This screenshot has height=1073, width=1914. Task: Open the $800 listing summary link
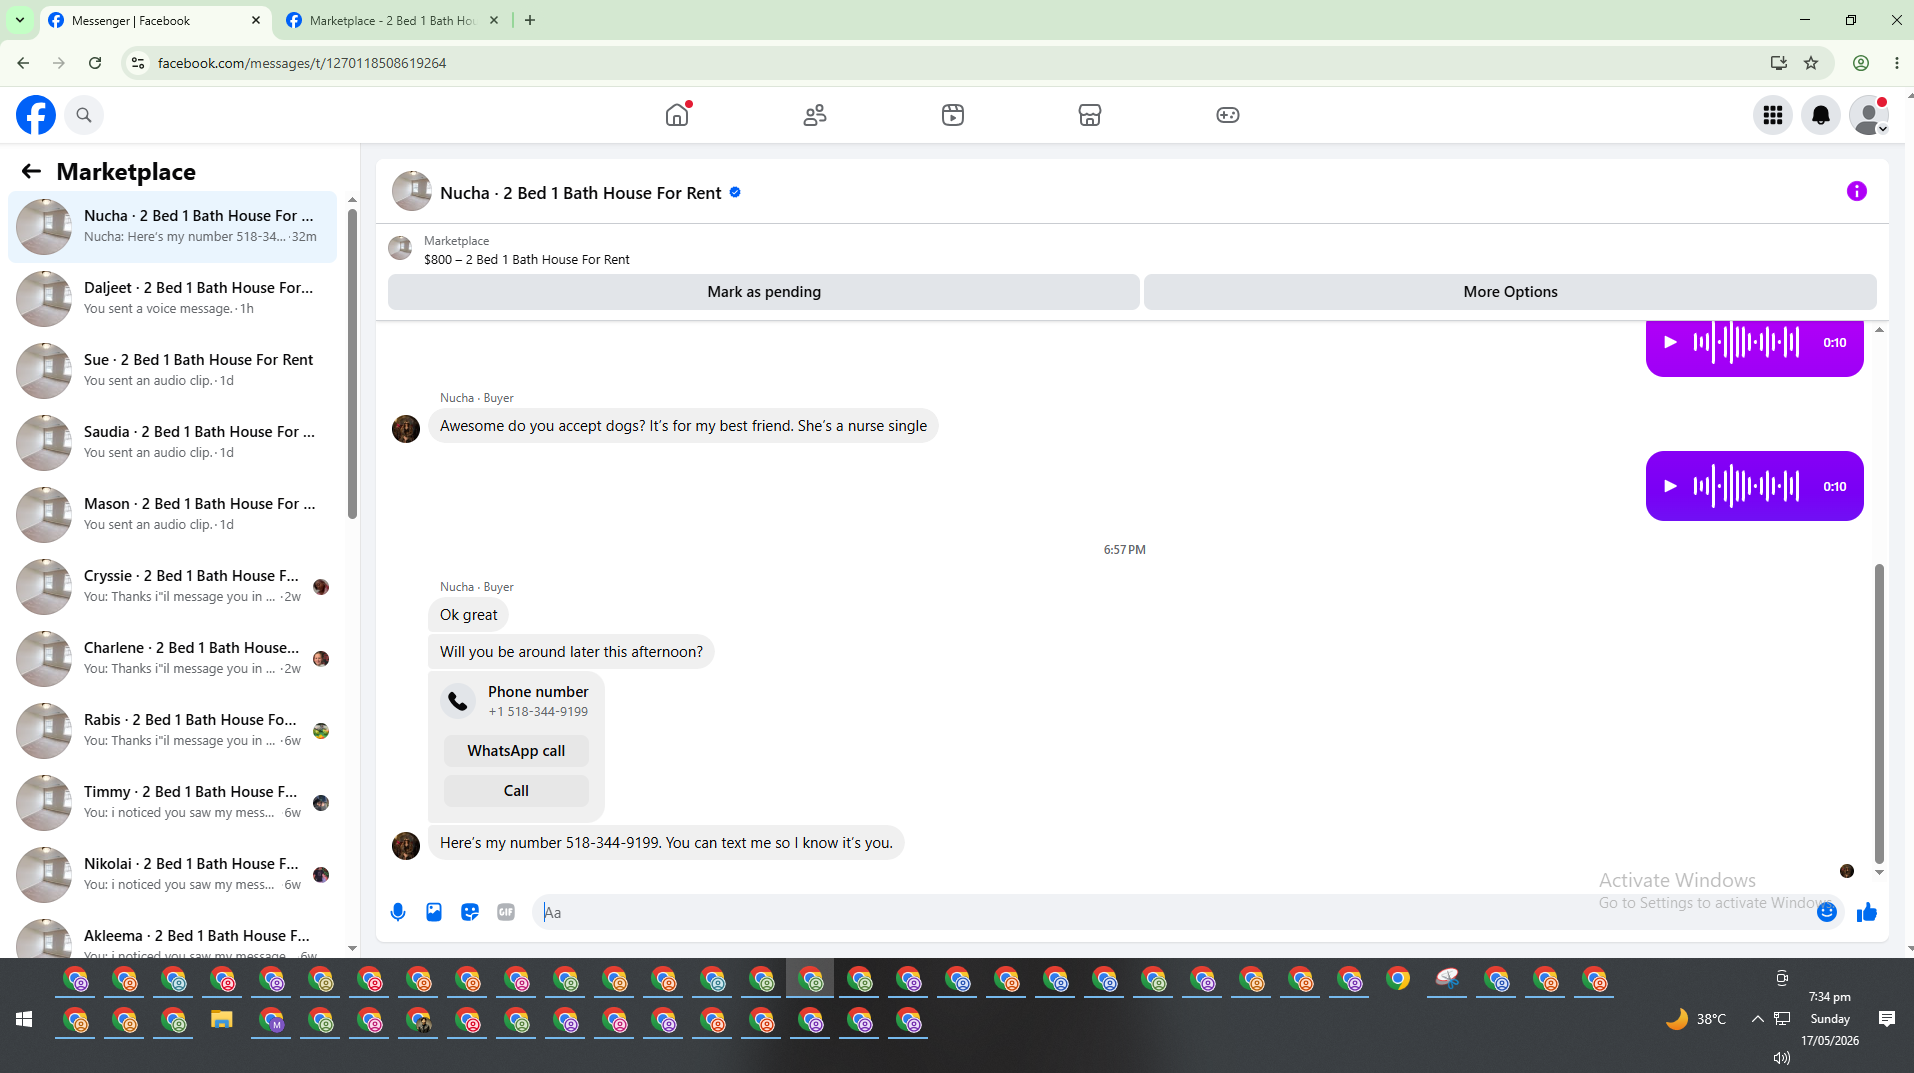pyautogui.click(x=527, y=259)
